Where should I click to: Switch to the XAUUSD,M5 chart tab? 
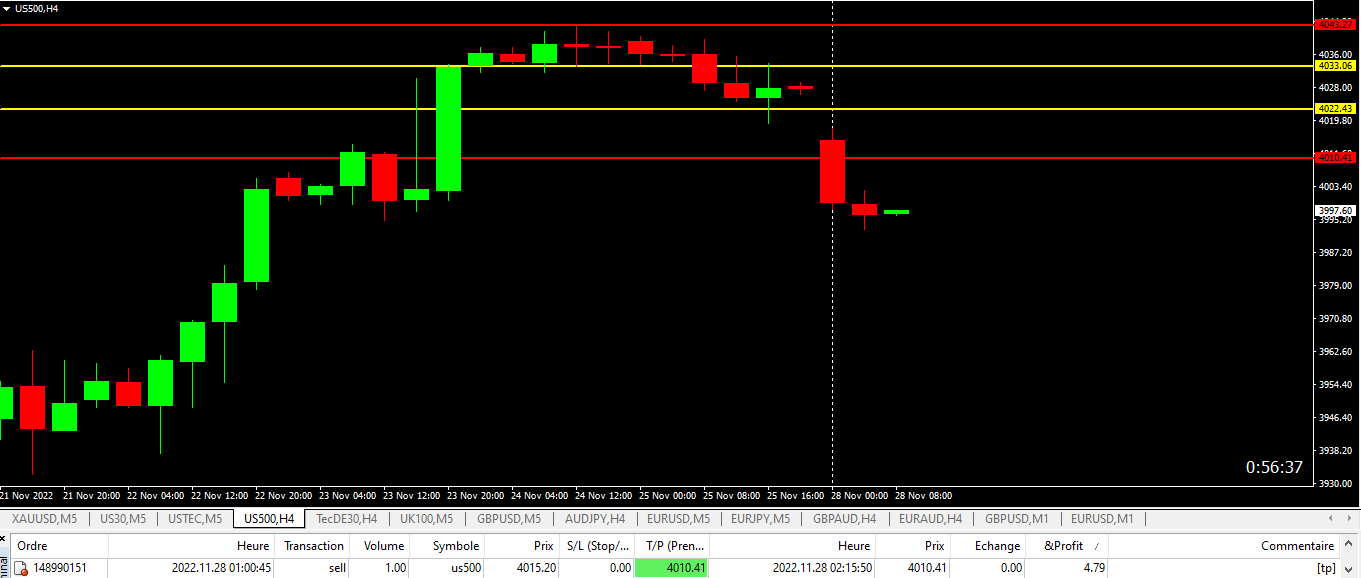(44, 518)
